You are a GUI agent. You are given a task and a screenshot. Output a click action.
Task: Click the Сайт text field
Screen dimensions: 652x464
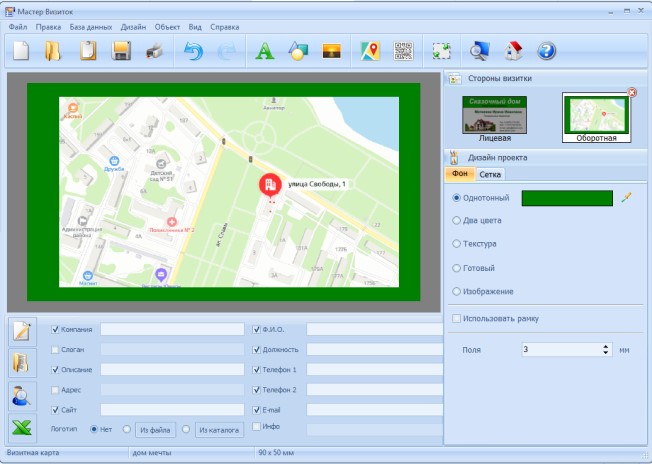(172, 410)
